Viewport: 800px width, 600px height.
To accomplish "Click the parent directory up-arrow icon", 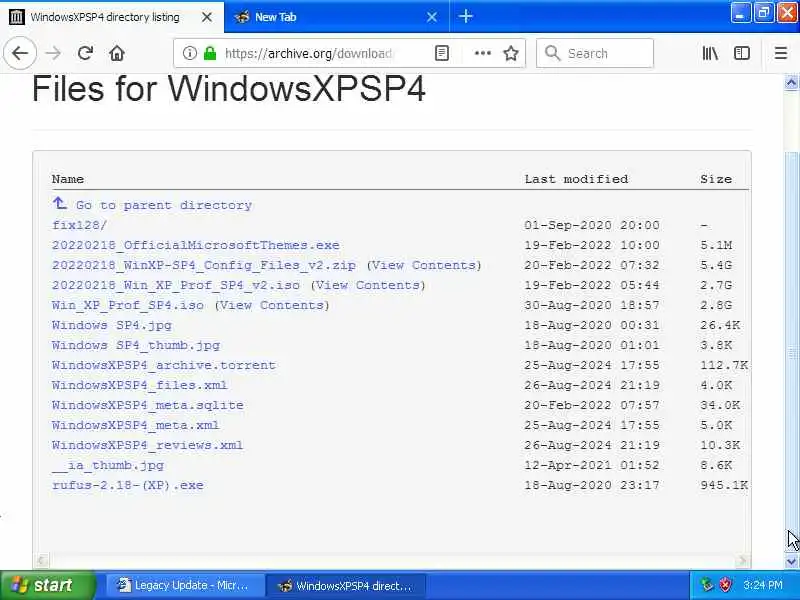I will [60, 204].
